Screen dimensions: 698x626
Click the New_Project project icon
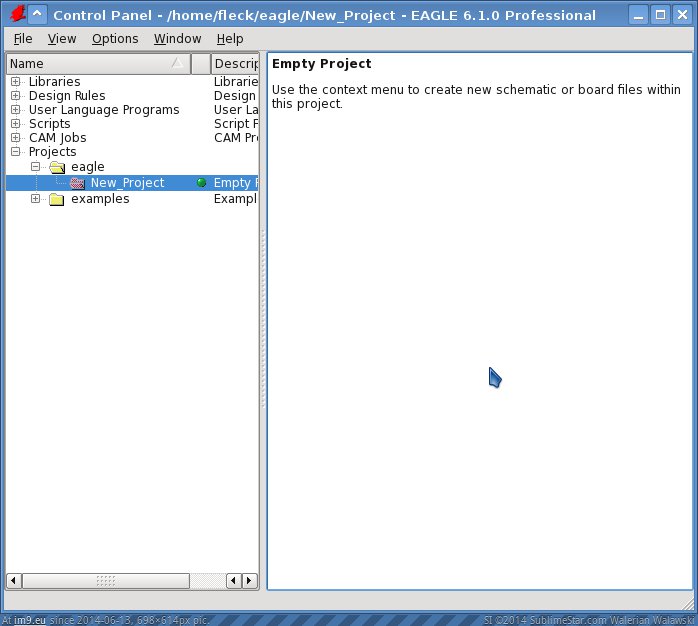[77, 183]
